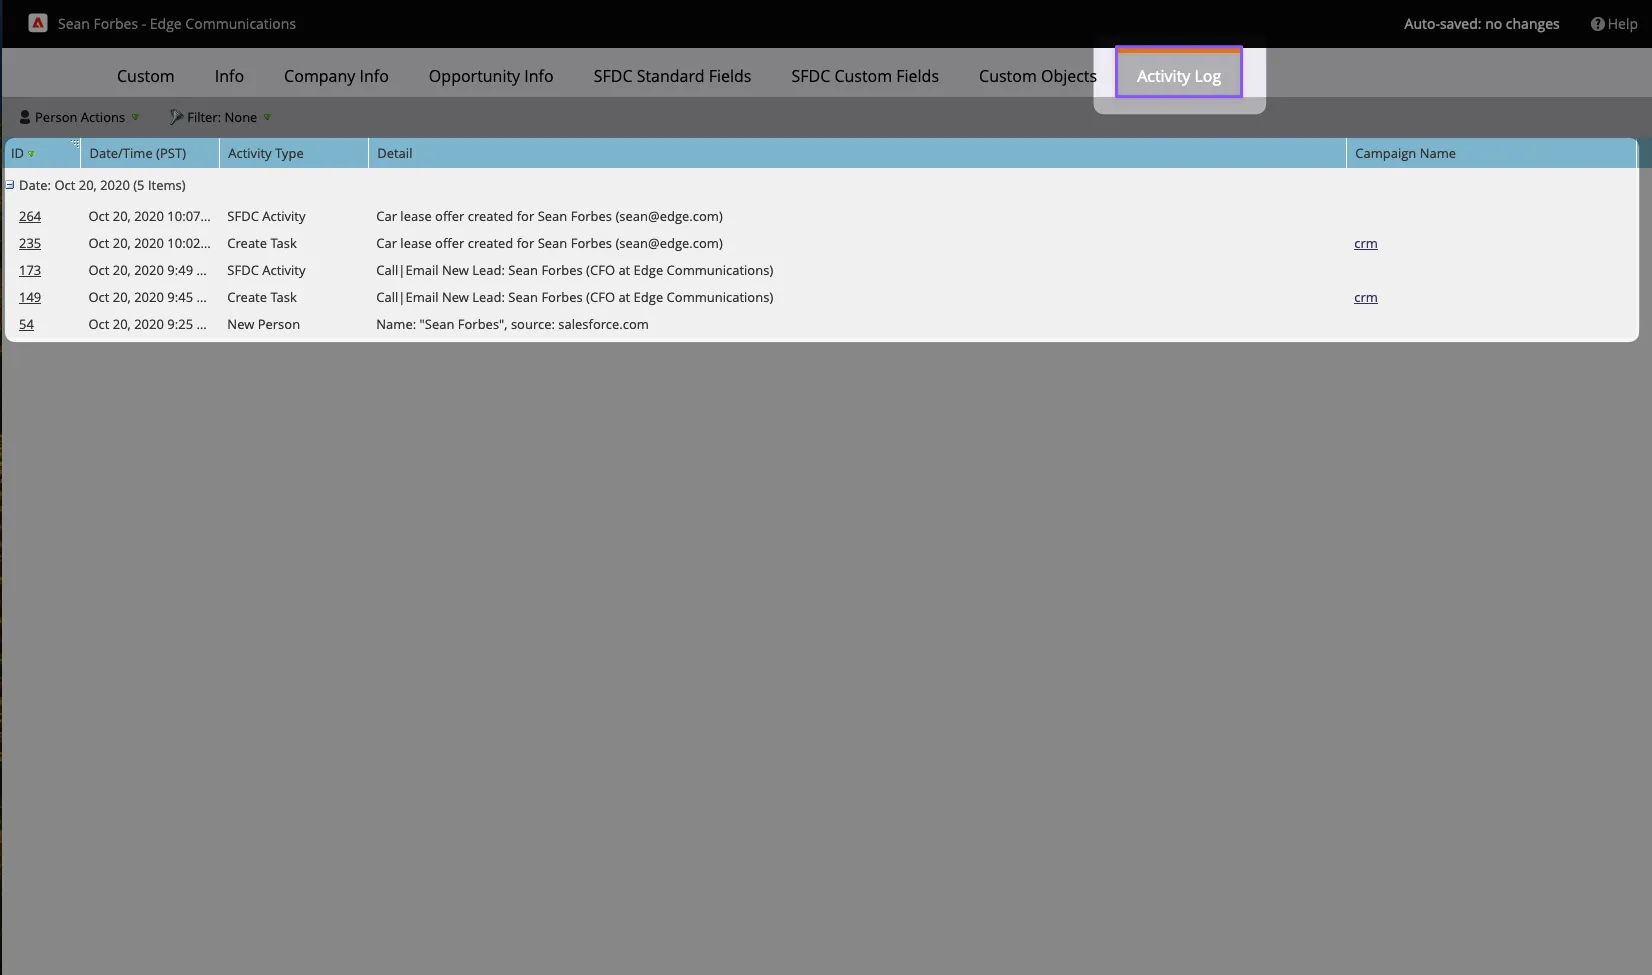
Task: Click Call|Email New Lead detail in row 173
Action: 575,270
